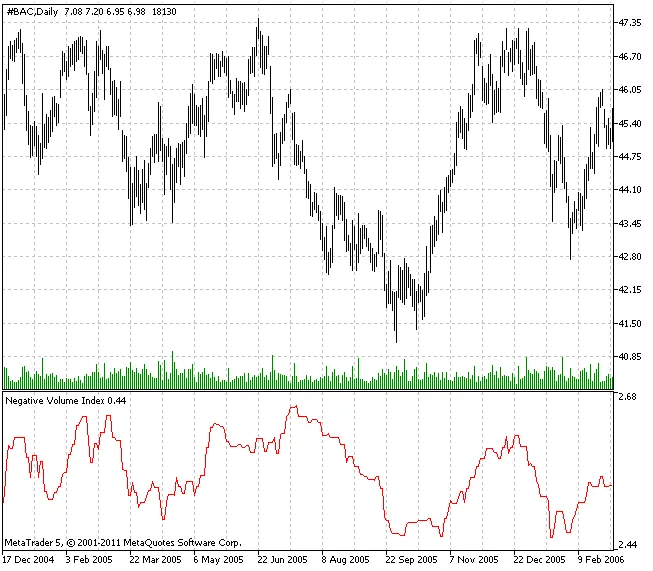Click the 7 Nov 2005 date label
Viewport: 653px width, 571px height.
[475, 561]
